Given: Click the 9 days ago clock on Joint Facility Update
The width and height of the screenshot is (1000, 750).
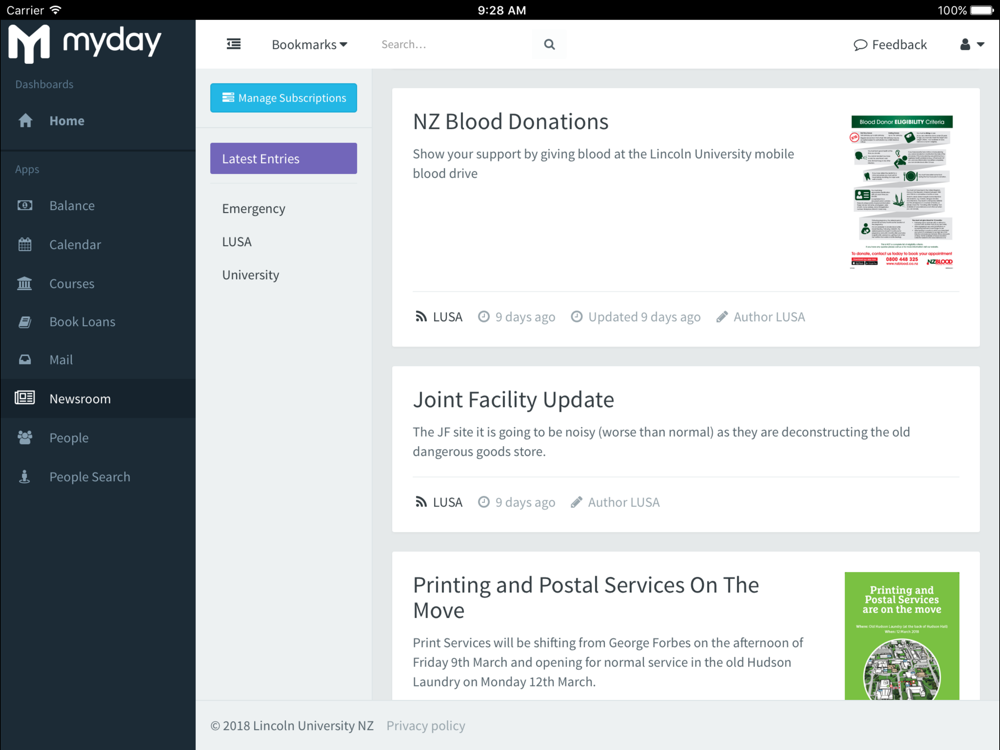Looking at the screenshot, I should [484, 502].
